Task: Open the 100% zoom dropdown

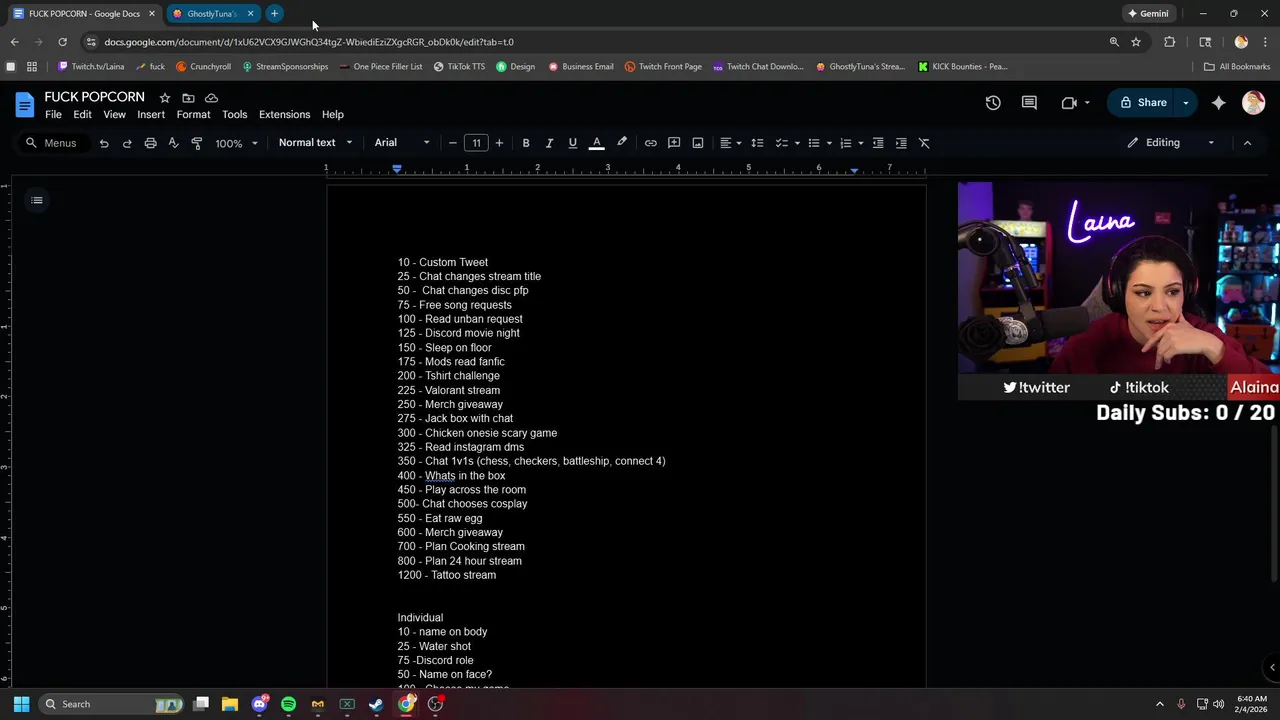Action: point(236,143)
